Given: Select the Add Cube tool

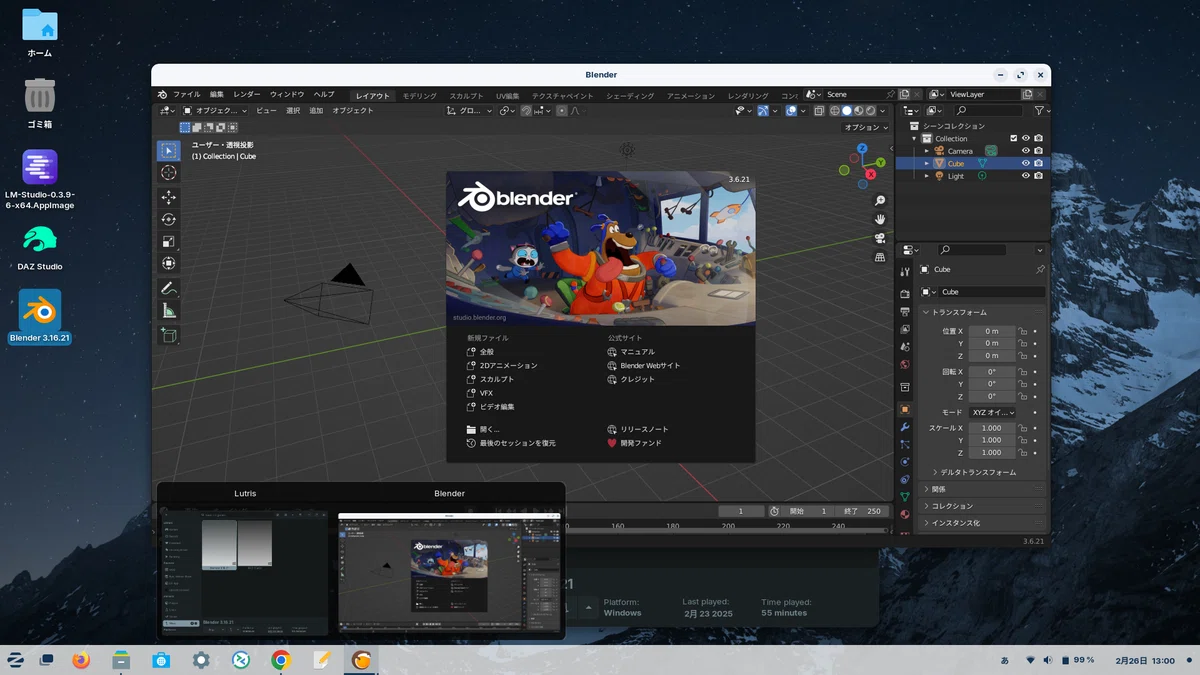Looking at the screenshot, I should coord(168,336).
